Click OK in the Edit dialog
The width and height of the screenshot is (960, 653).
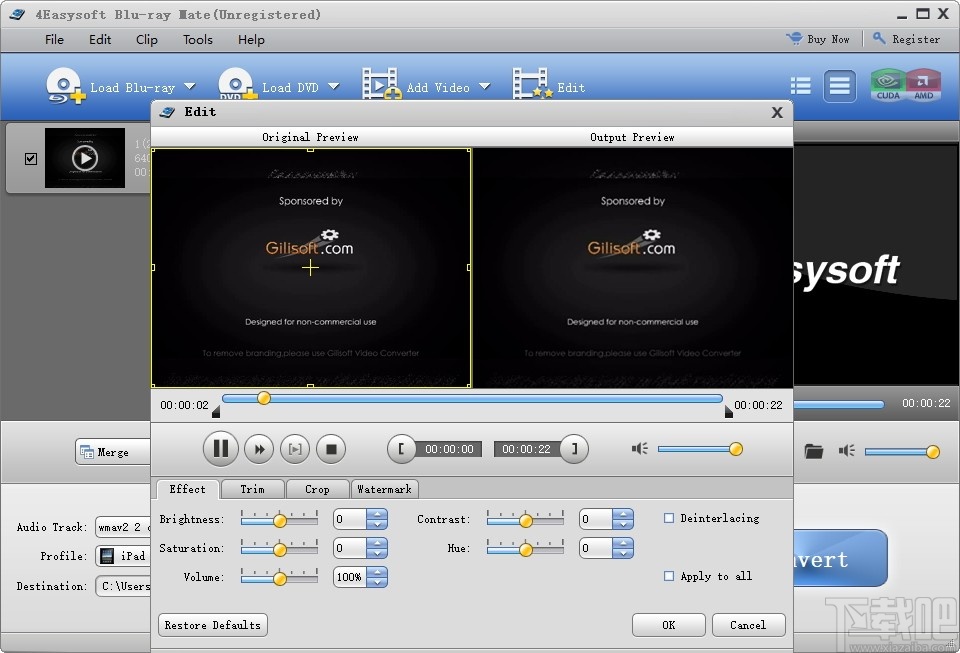click(x=669, y=625)
